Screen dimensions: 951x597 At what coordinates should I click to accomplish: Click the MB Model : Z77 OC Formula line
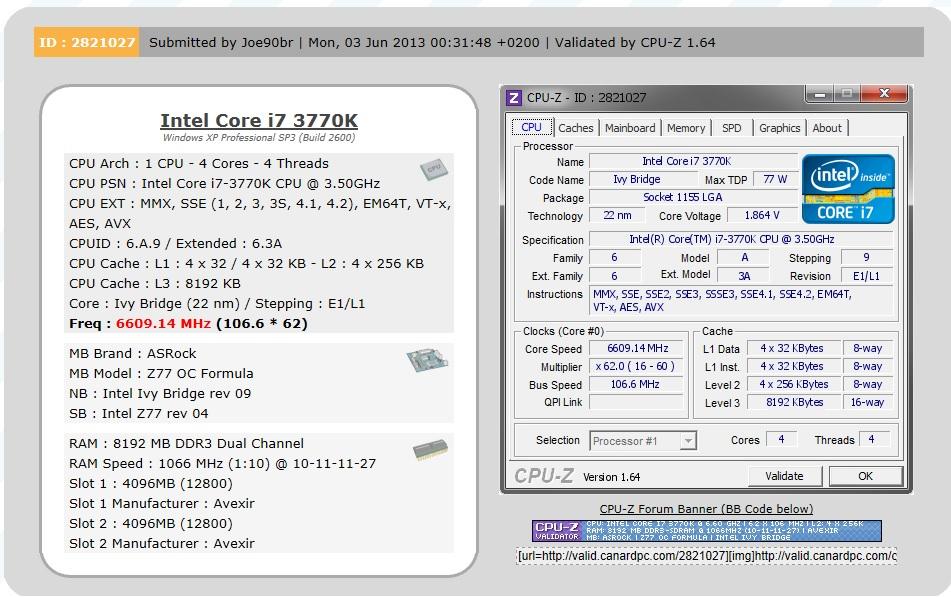coord(161,374)
